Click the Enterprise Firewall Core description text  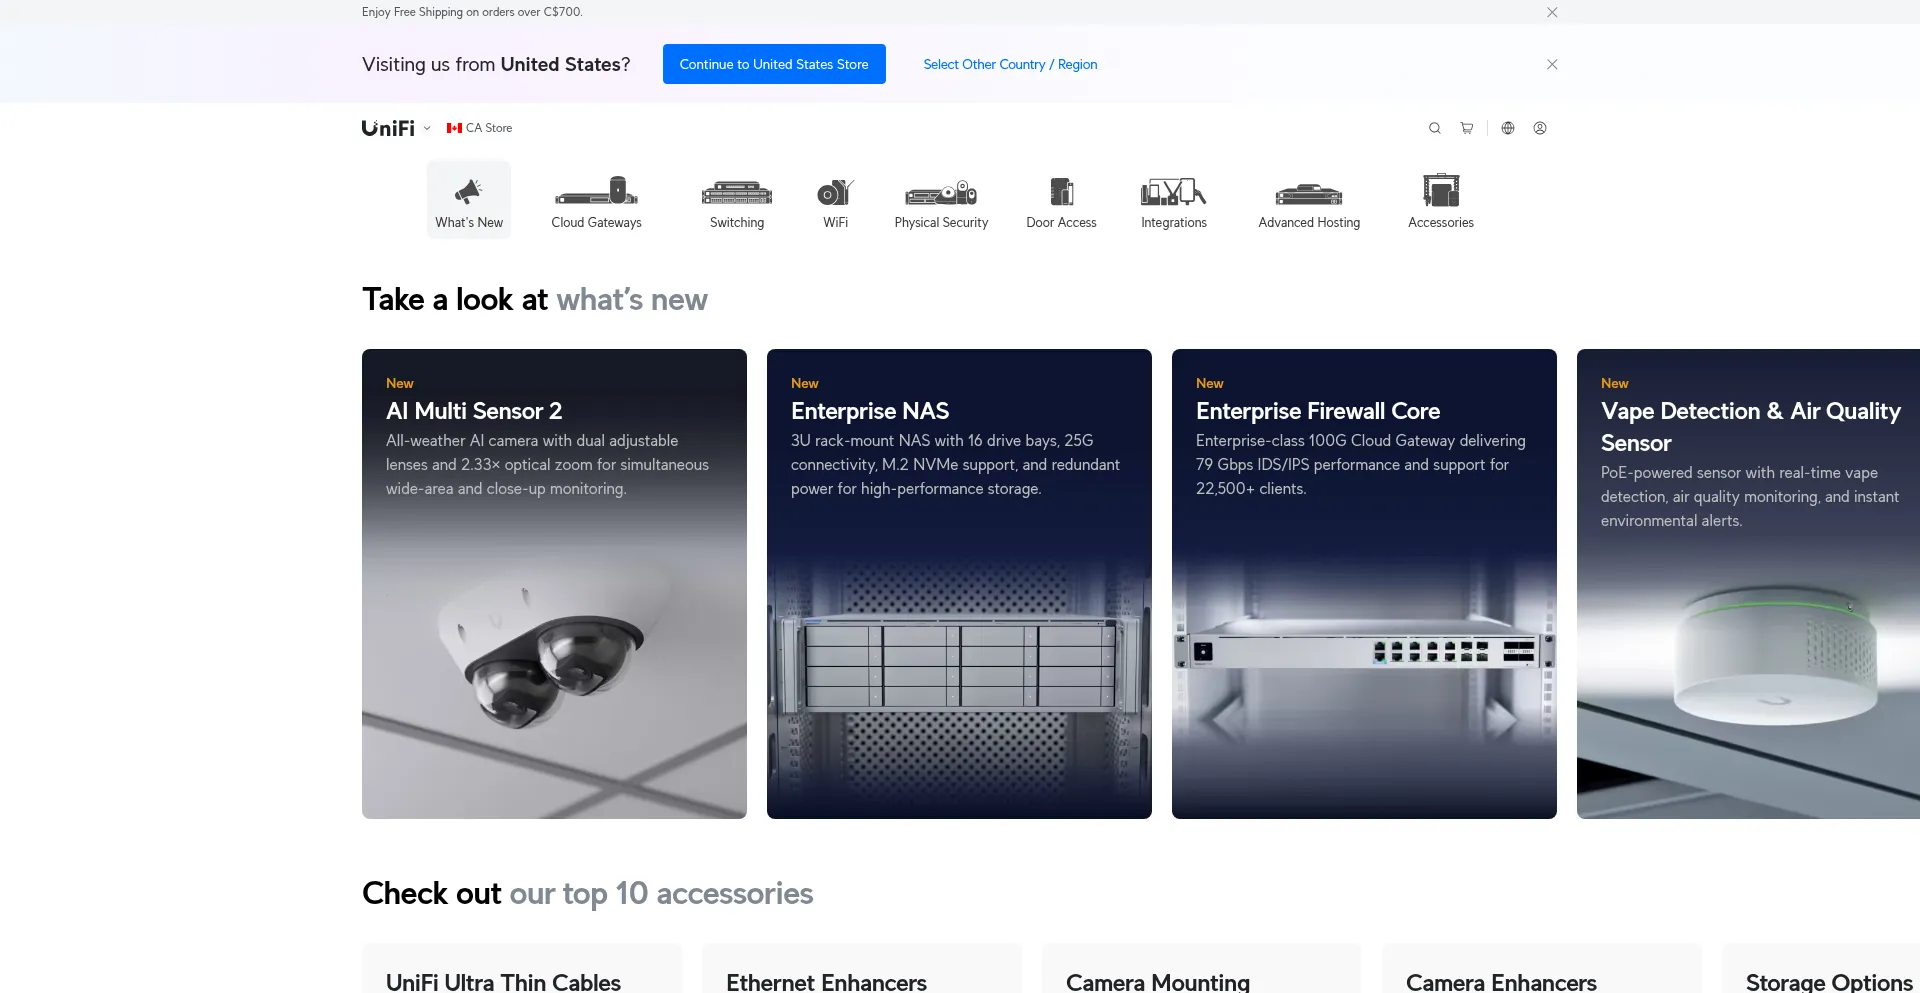coord(1361,465)
